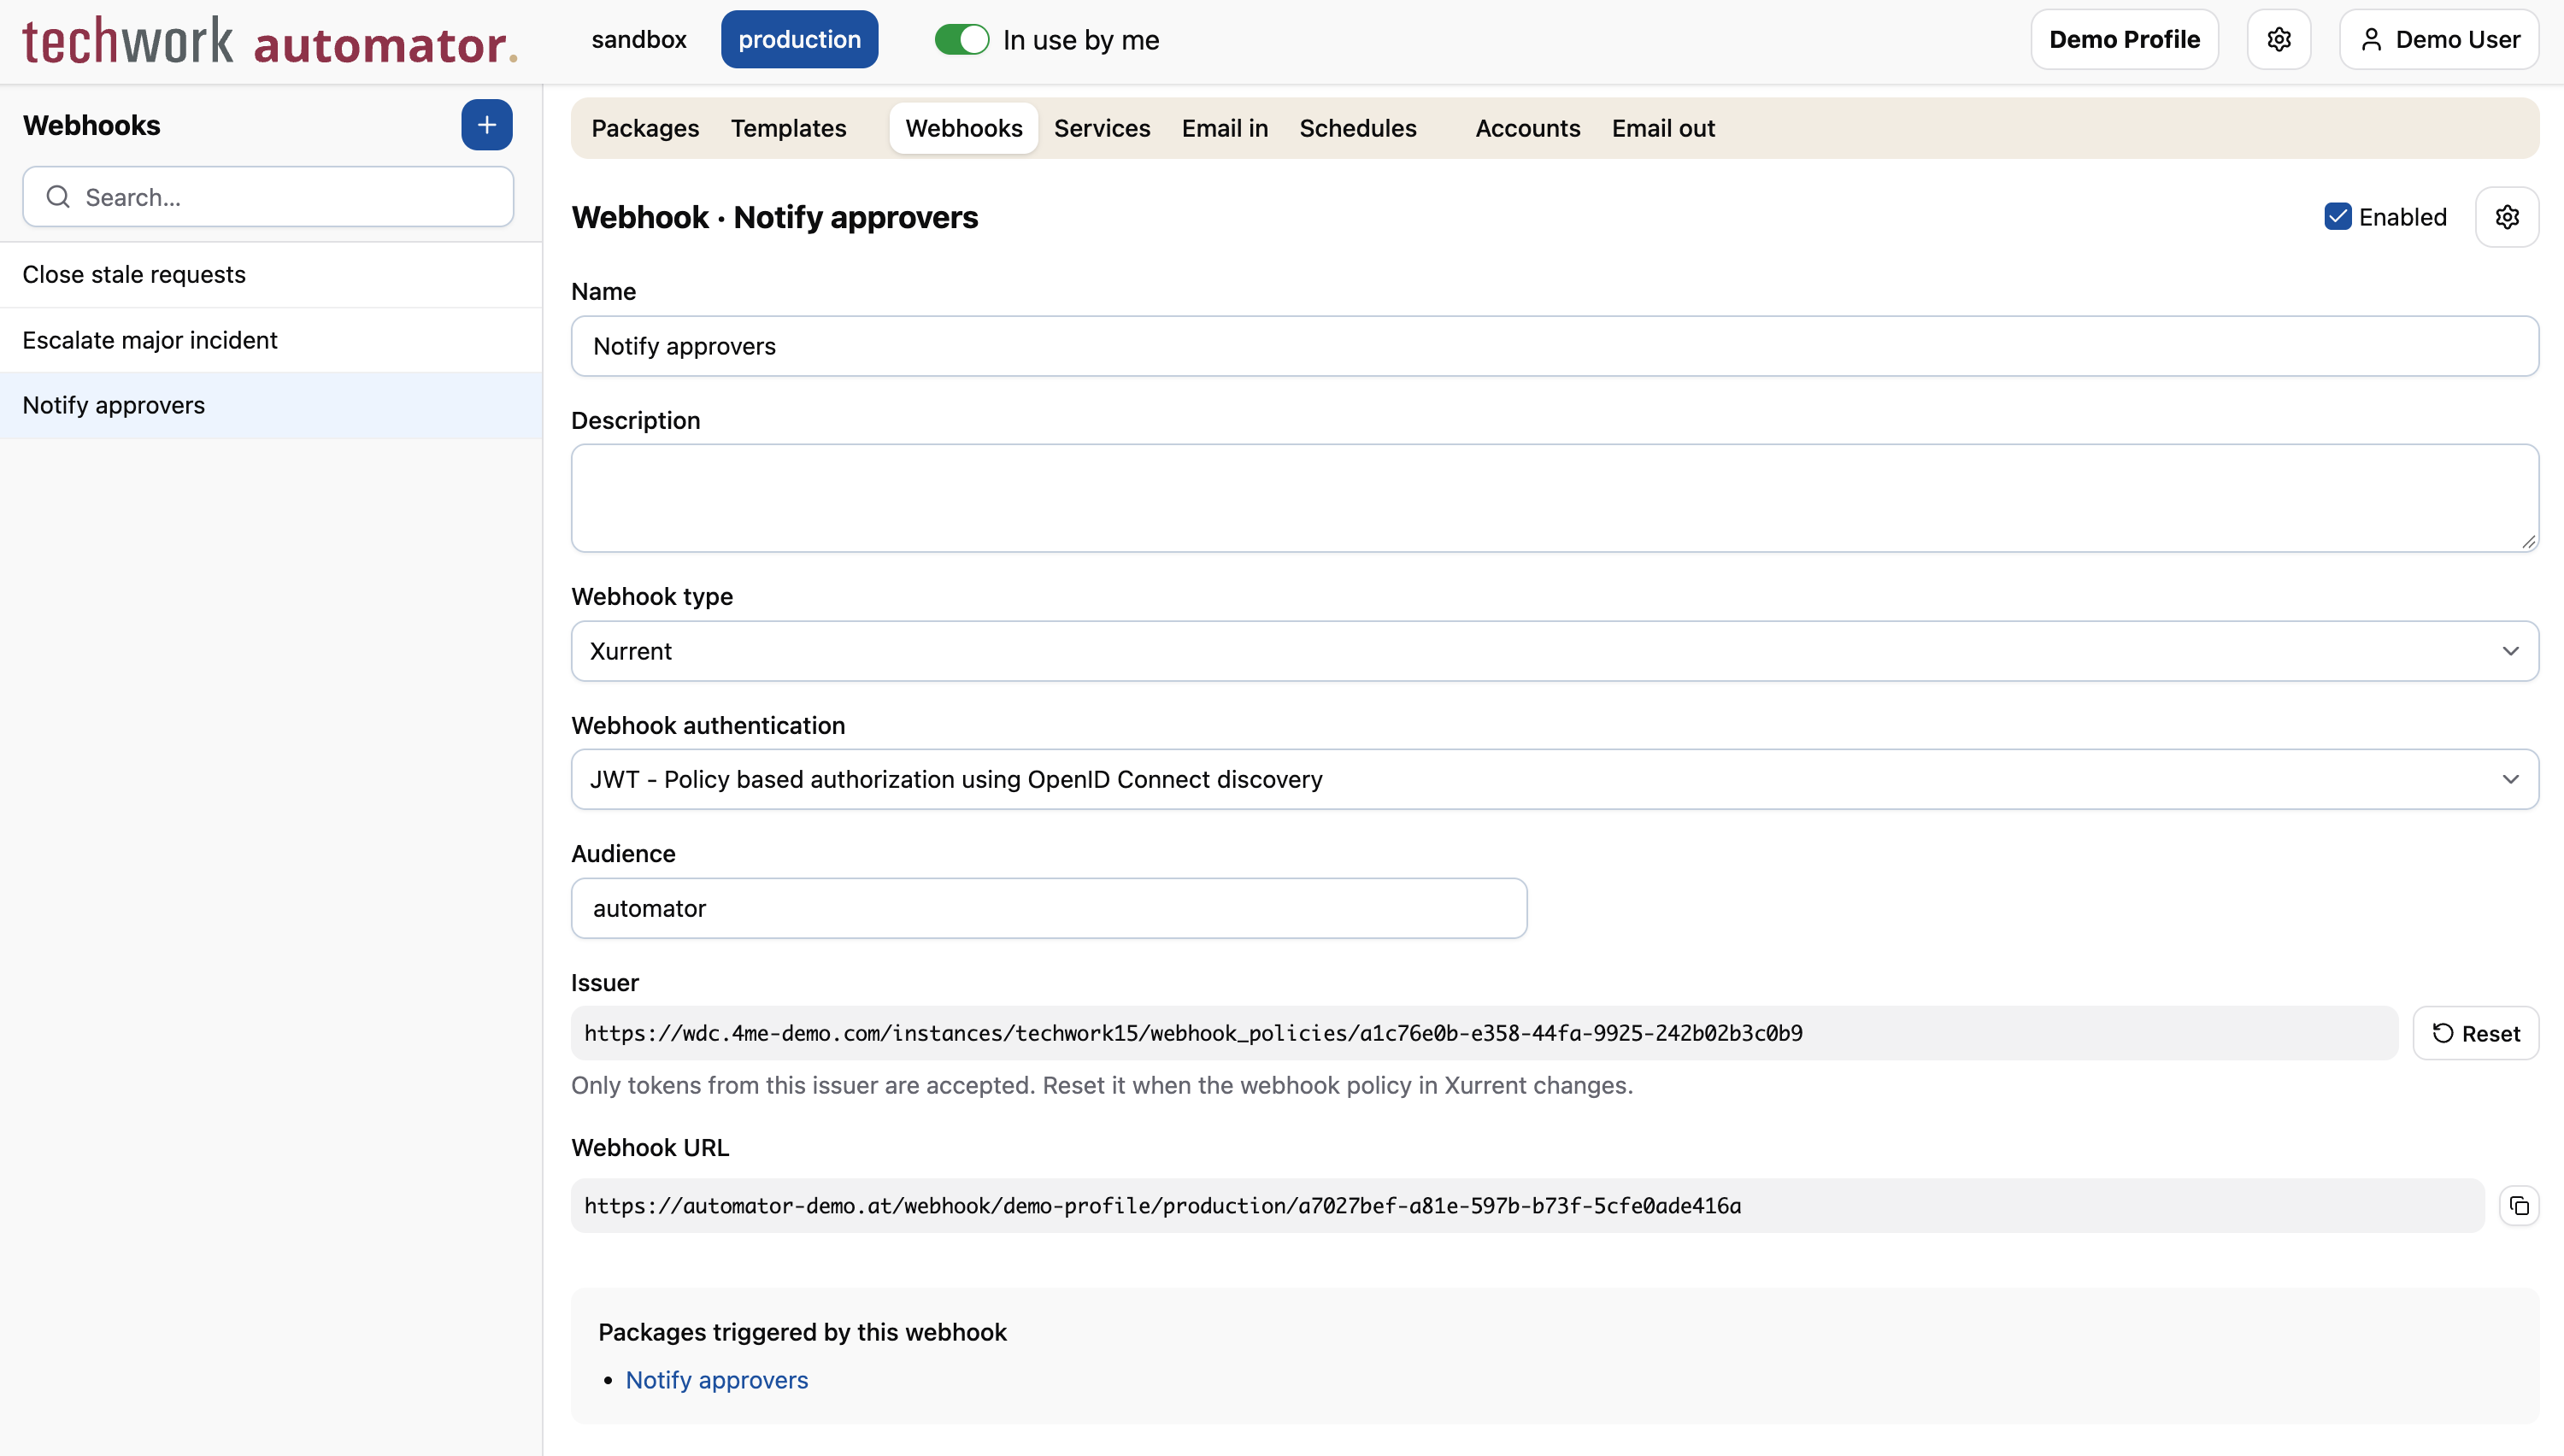Open the Services tab
Screen dimensions: 2564x1456
(1102, 128)
